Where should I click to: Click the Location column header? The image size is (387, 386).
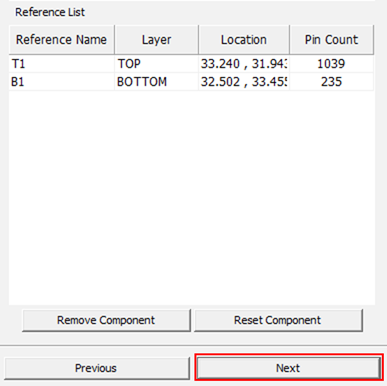point(244,40)
